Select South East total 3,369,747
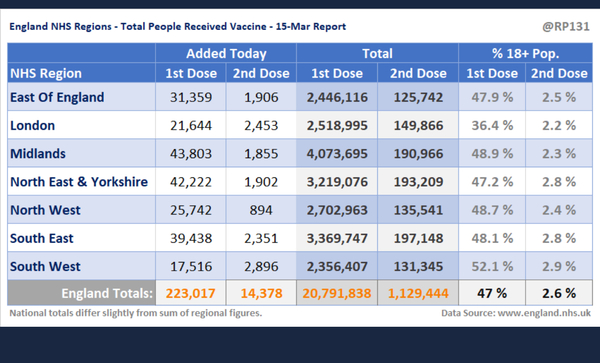The image size is (600, 363). tap(337, 238)
